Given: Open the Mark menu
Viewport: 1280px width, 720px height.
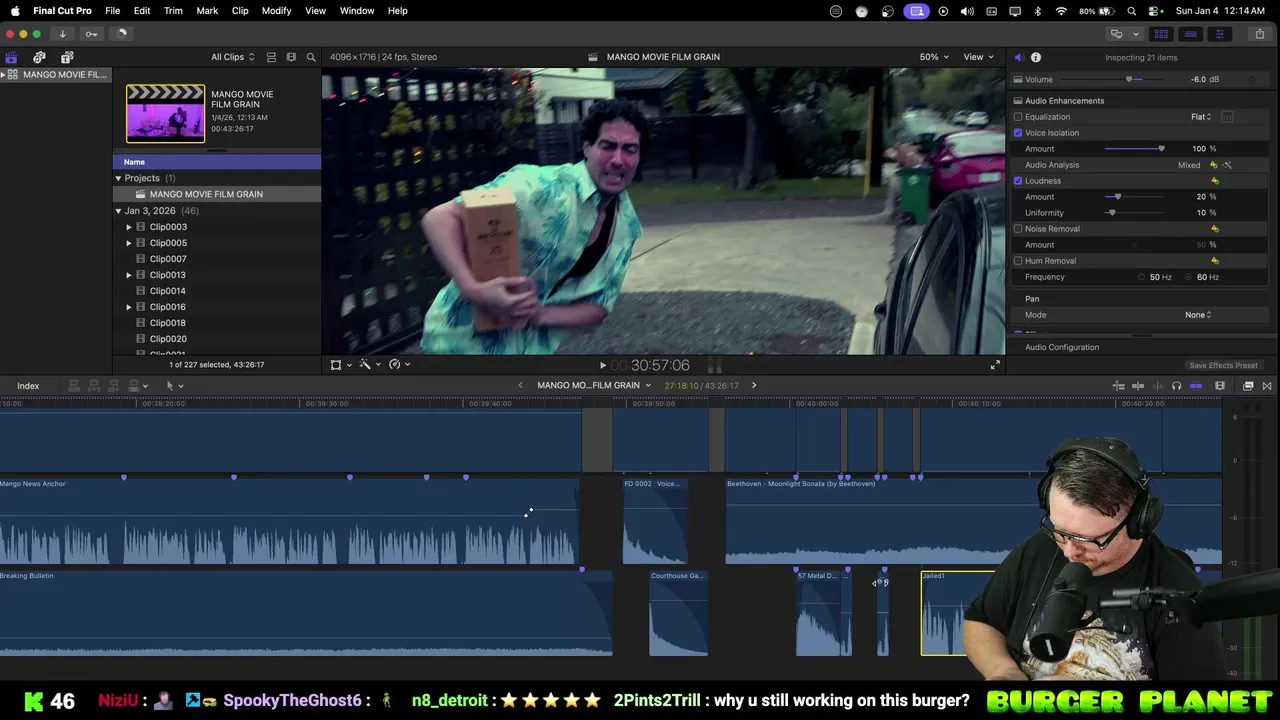Looking at the screenshot, I should tap(207, 11).
